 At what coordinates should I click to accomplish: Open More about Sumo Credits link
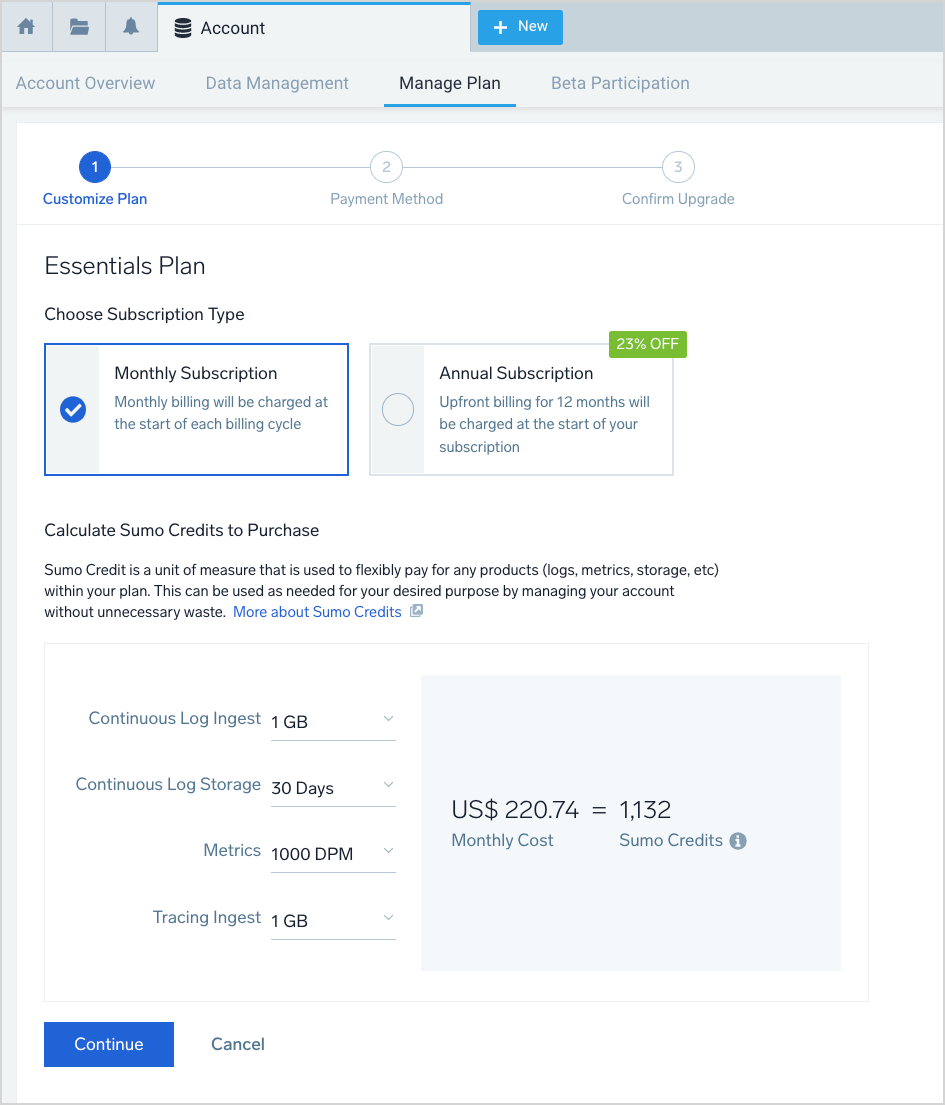coord(317,612)
